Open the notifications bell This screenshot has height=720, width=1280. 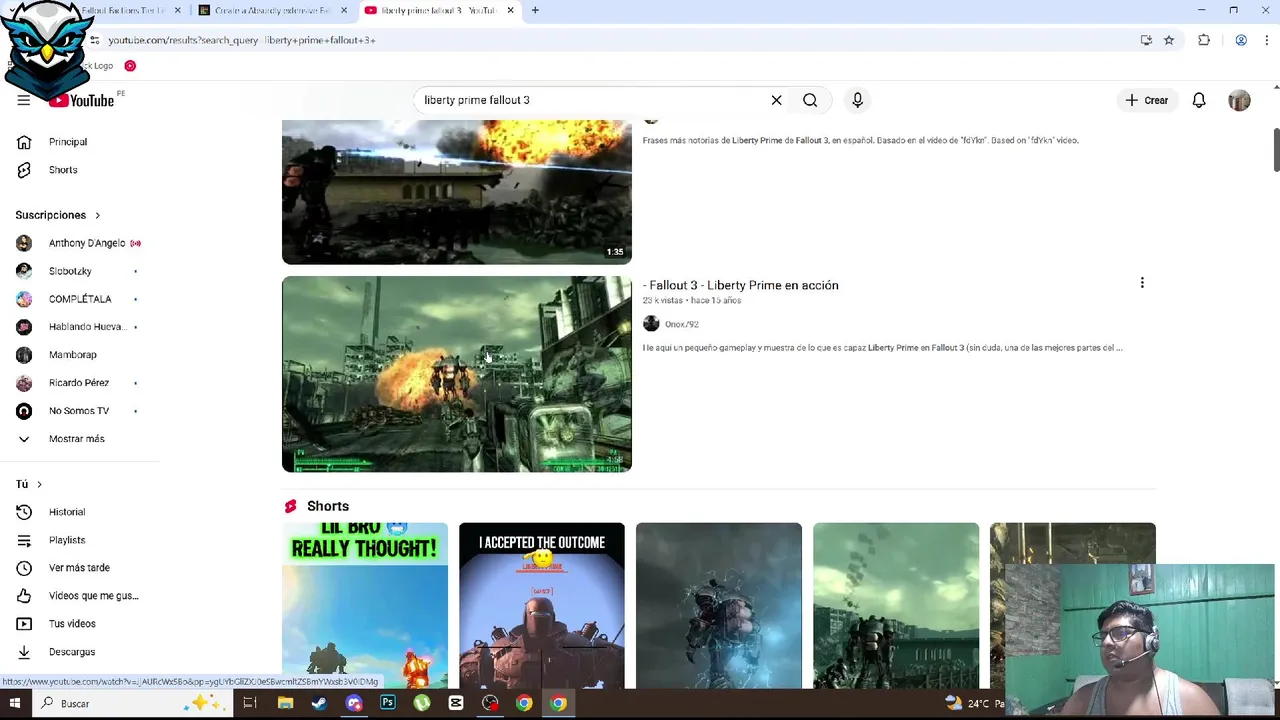coord(1199,100)
